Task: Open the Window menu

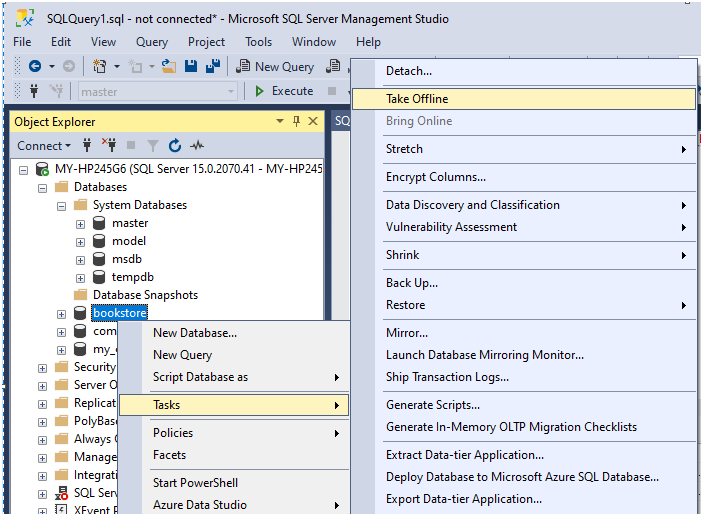Action: (x=314, y=42)
